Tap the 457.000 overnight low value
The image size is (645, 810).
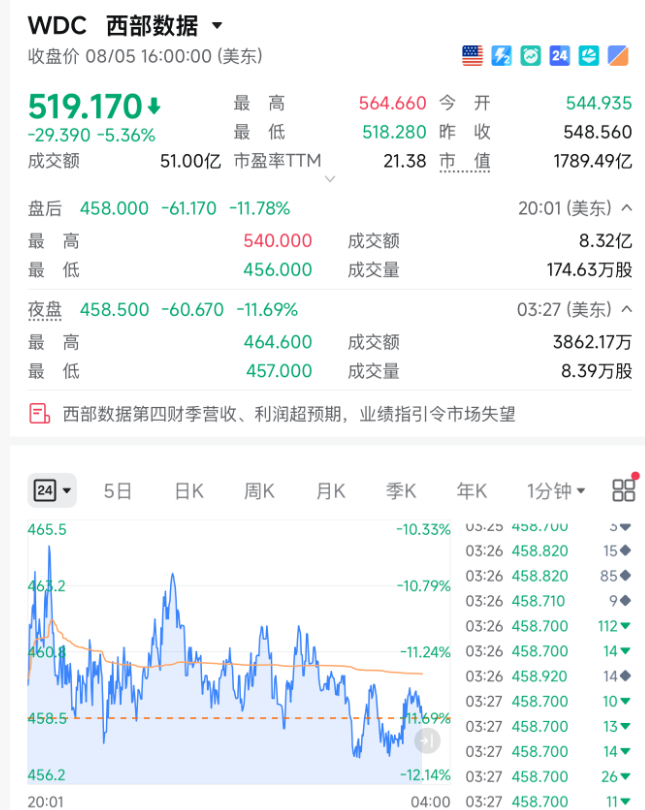coord(279,371)
